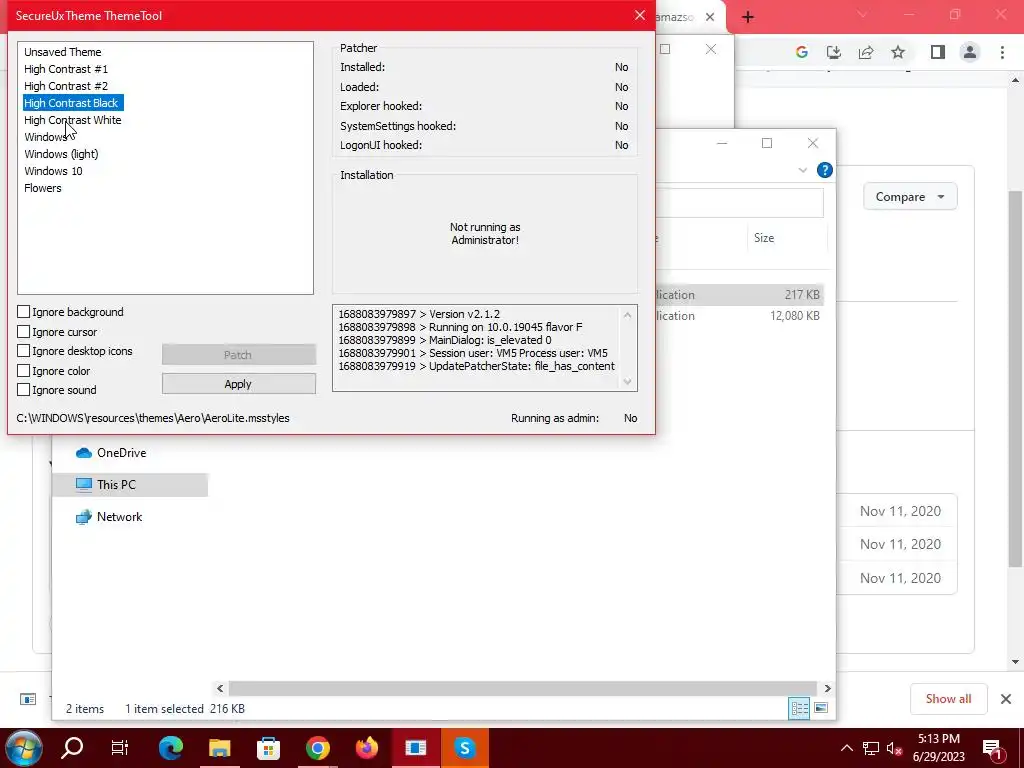1024x768 pixels.
Task: Click the Google icon in address bar
Action: click(x=801, y=52)
